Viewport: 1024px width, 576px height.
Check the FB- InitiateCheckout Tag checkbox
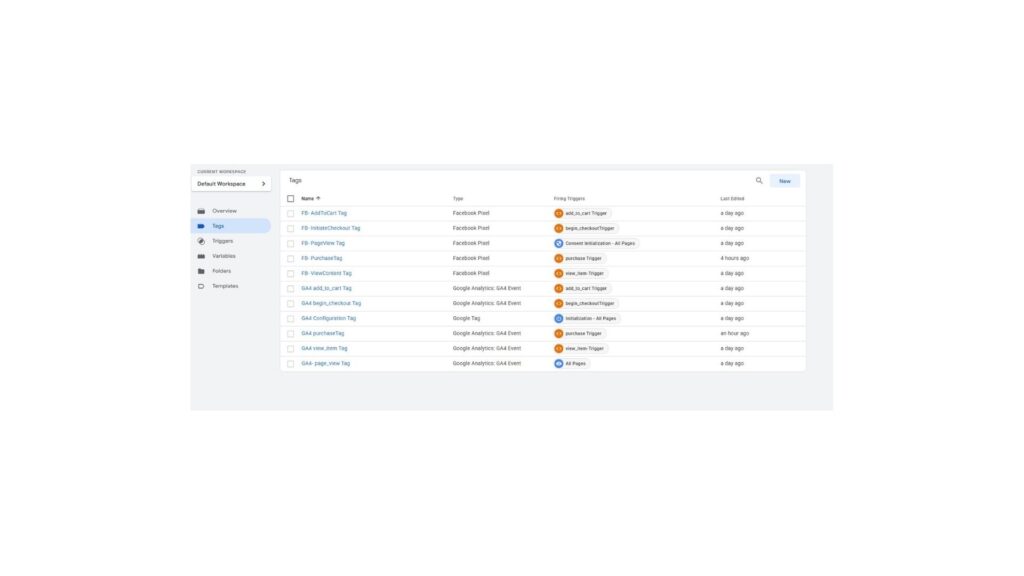291,229
